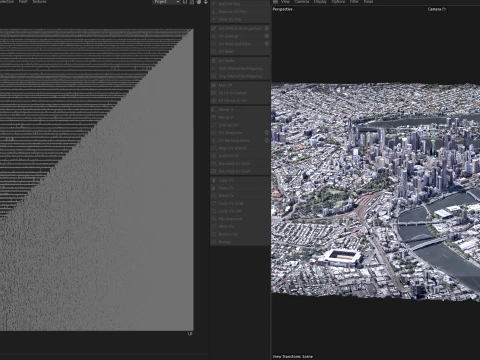Click the Copy UV command
The image size is (480, 360).
pos(240,180)
